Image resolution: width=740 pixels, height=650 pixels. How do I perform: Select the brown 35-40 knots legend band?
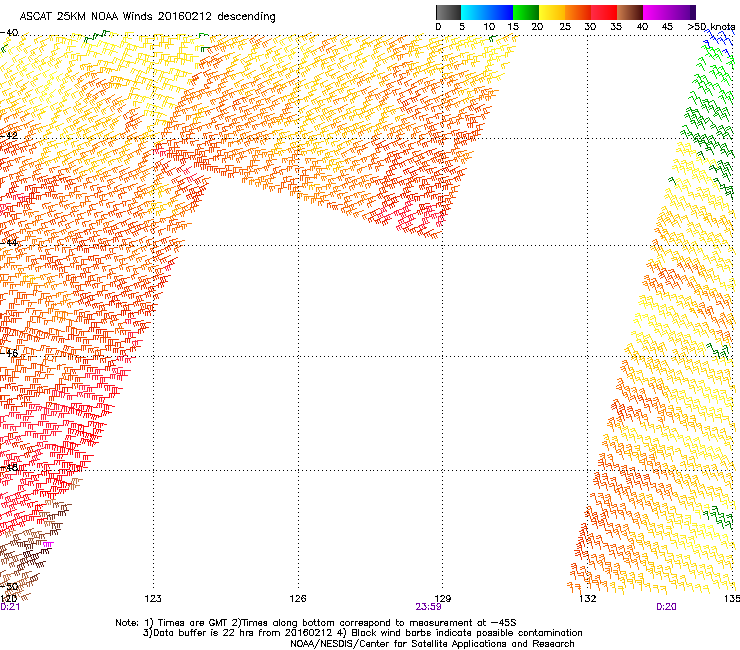pos(630,12)
